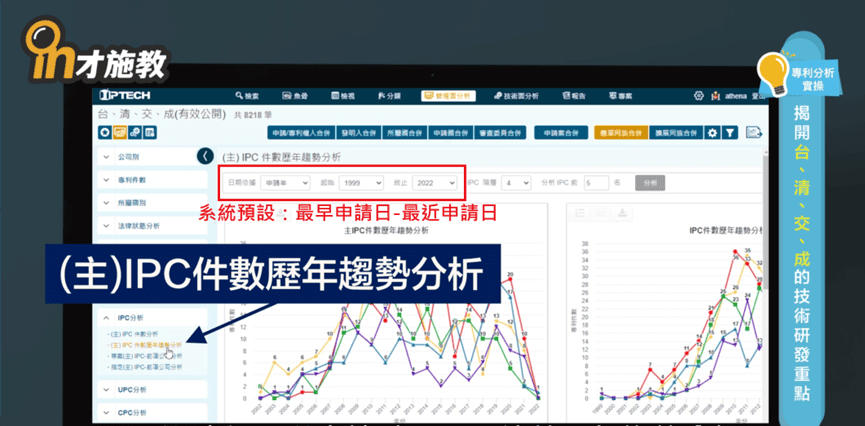
Task: Open the 管理面分析 menu tab
Action: tap(445, 96)
